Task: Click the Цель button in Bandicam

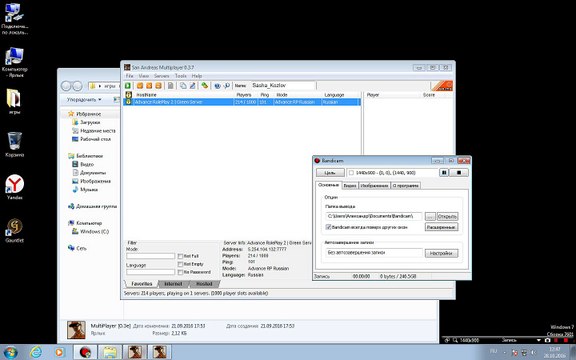Action: click(330, 173)
